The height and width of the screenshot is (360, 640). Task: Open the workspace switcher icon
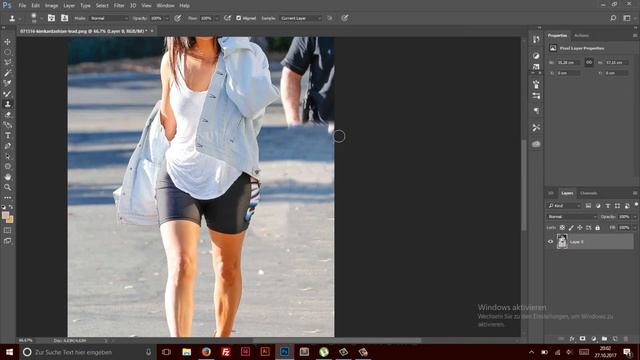pos(627,18)
